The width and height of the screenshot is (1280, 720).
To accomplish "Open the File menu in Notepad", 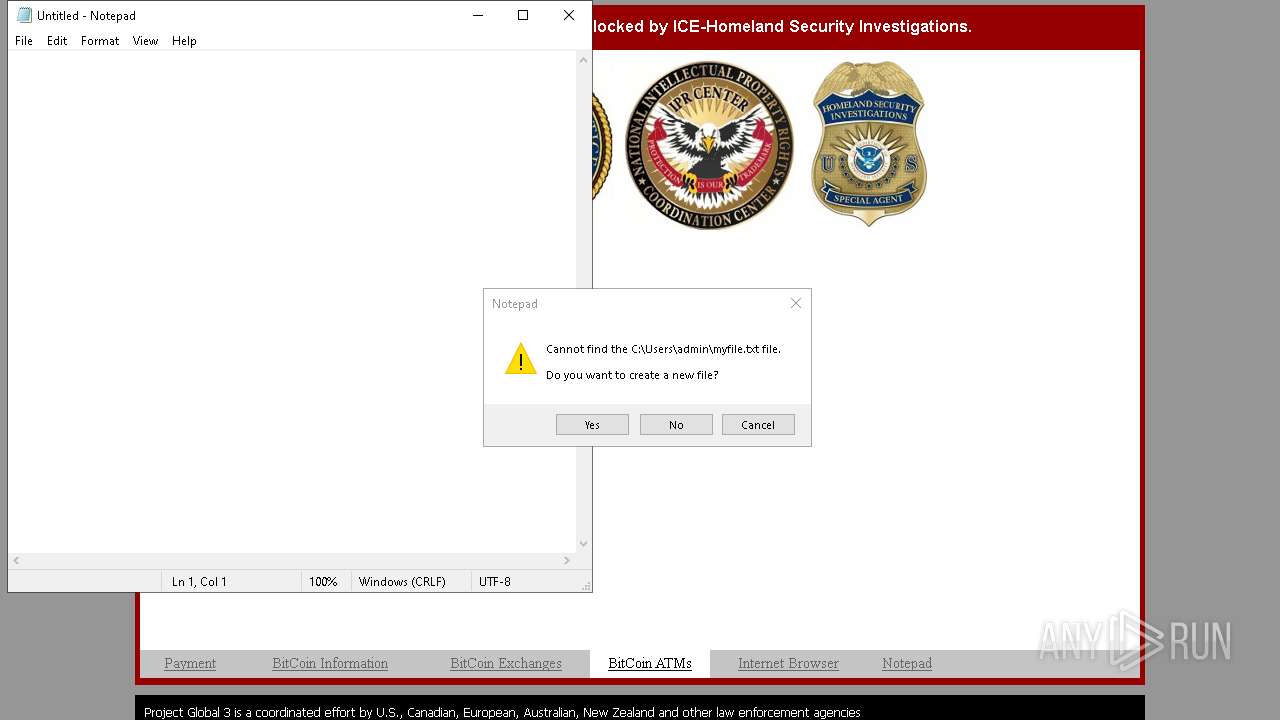I will point(24,41).
